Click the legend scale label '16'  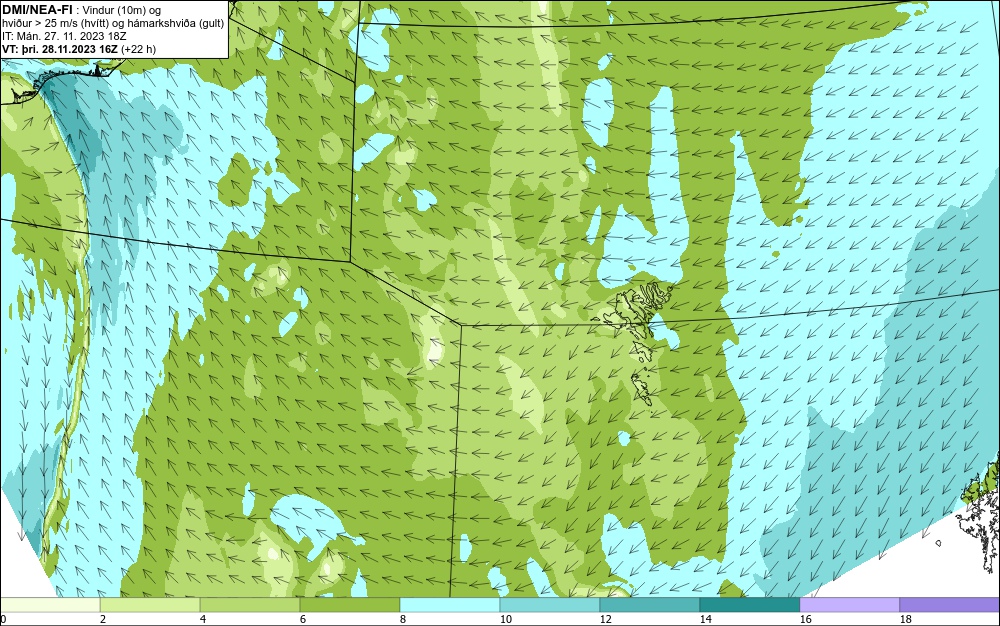805,619
